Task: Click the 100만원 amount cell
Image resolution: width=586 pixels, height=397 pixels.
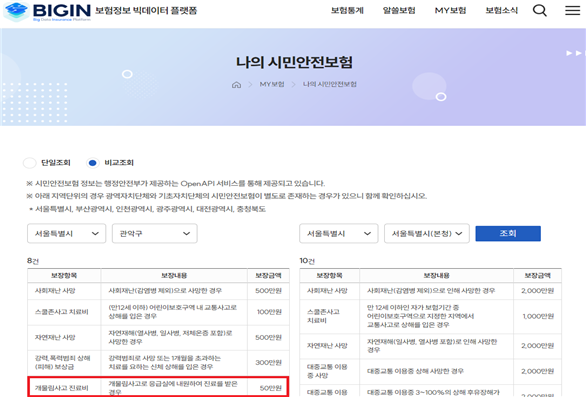Action: 269,312
